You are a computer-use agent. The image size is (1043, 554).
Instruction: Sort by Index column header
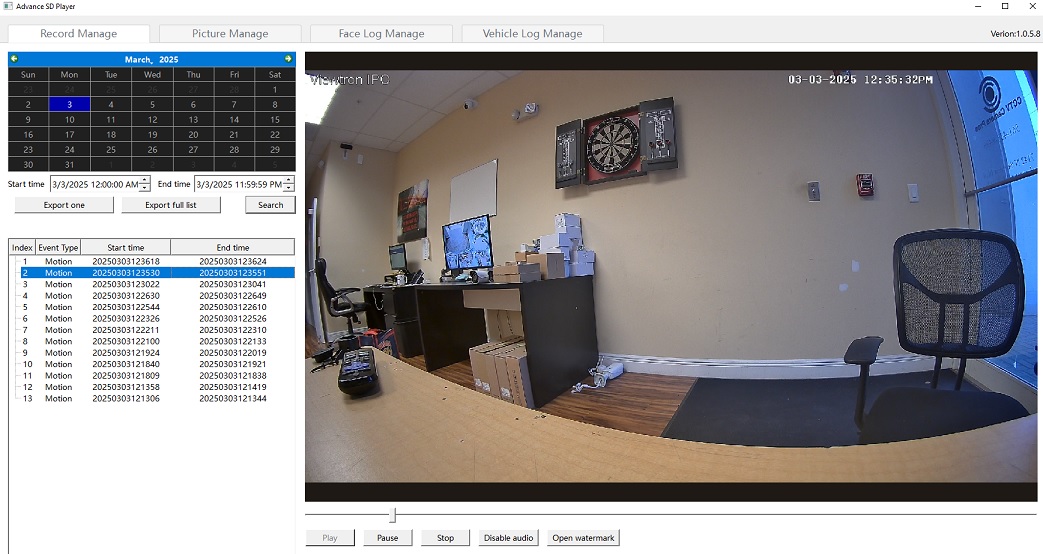22,247
